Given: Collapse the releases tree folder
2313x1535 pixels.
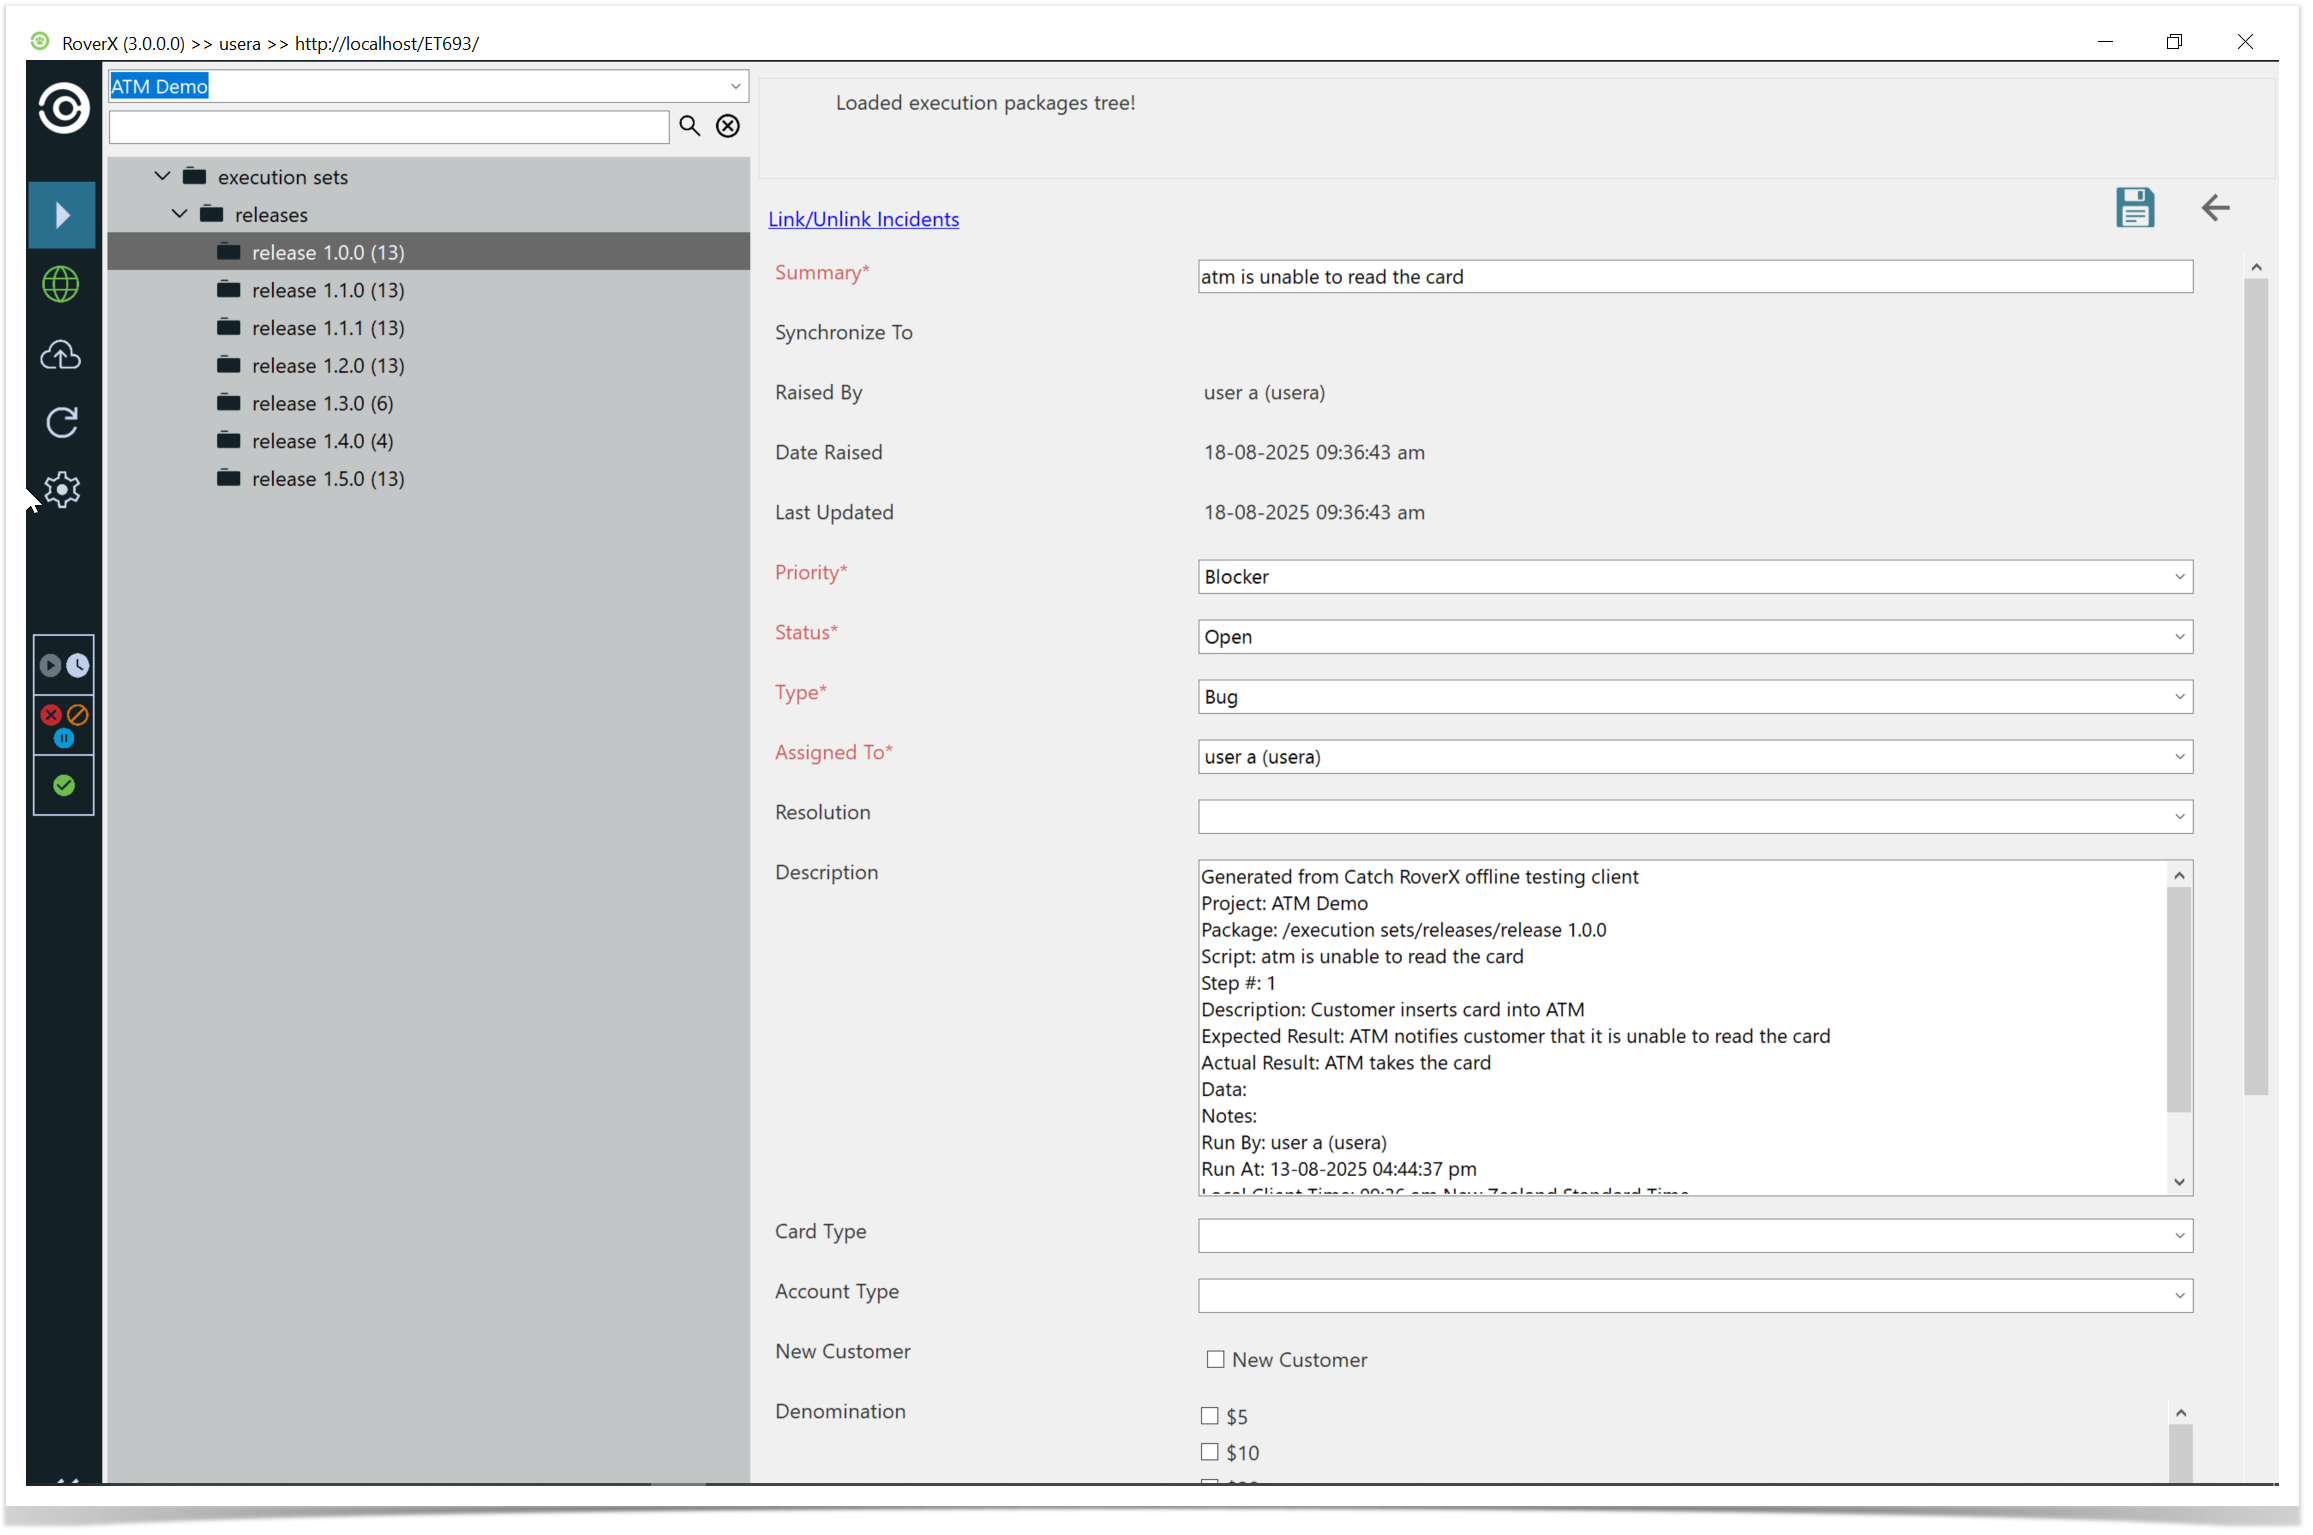Looking at the screenshot, I should [x=179, y=214].
